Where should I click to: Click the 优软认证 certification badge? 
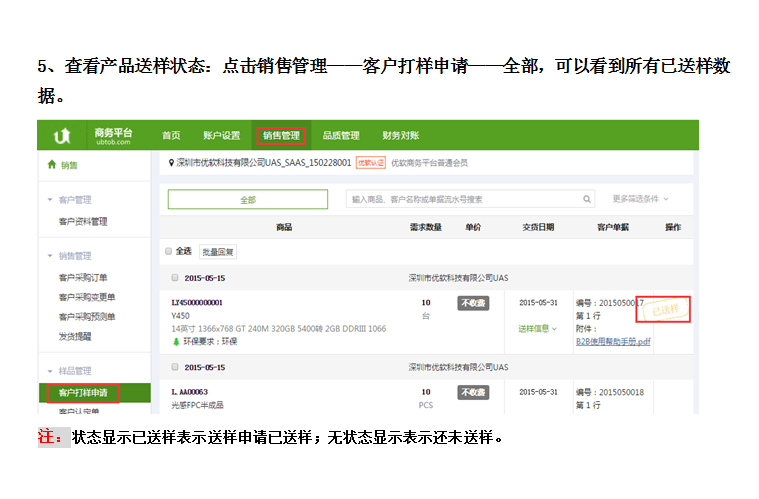[x=370, y=162]
